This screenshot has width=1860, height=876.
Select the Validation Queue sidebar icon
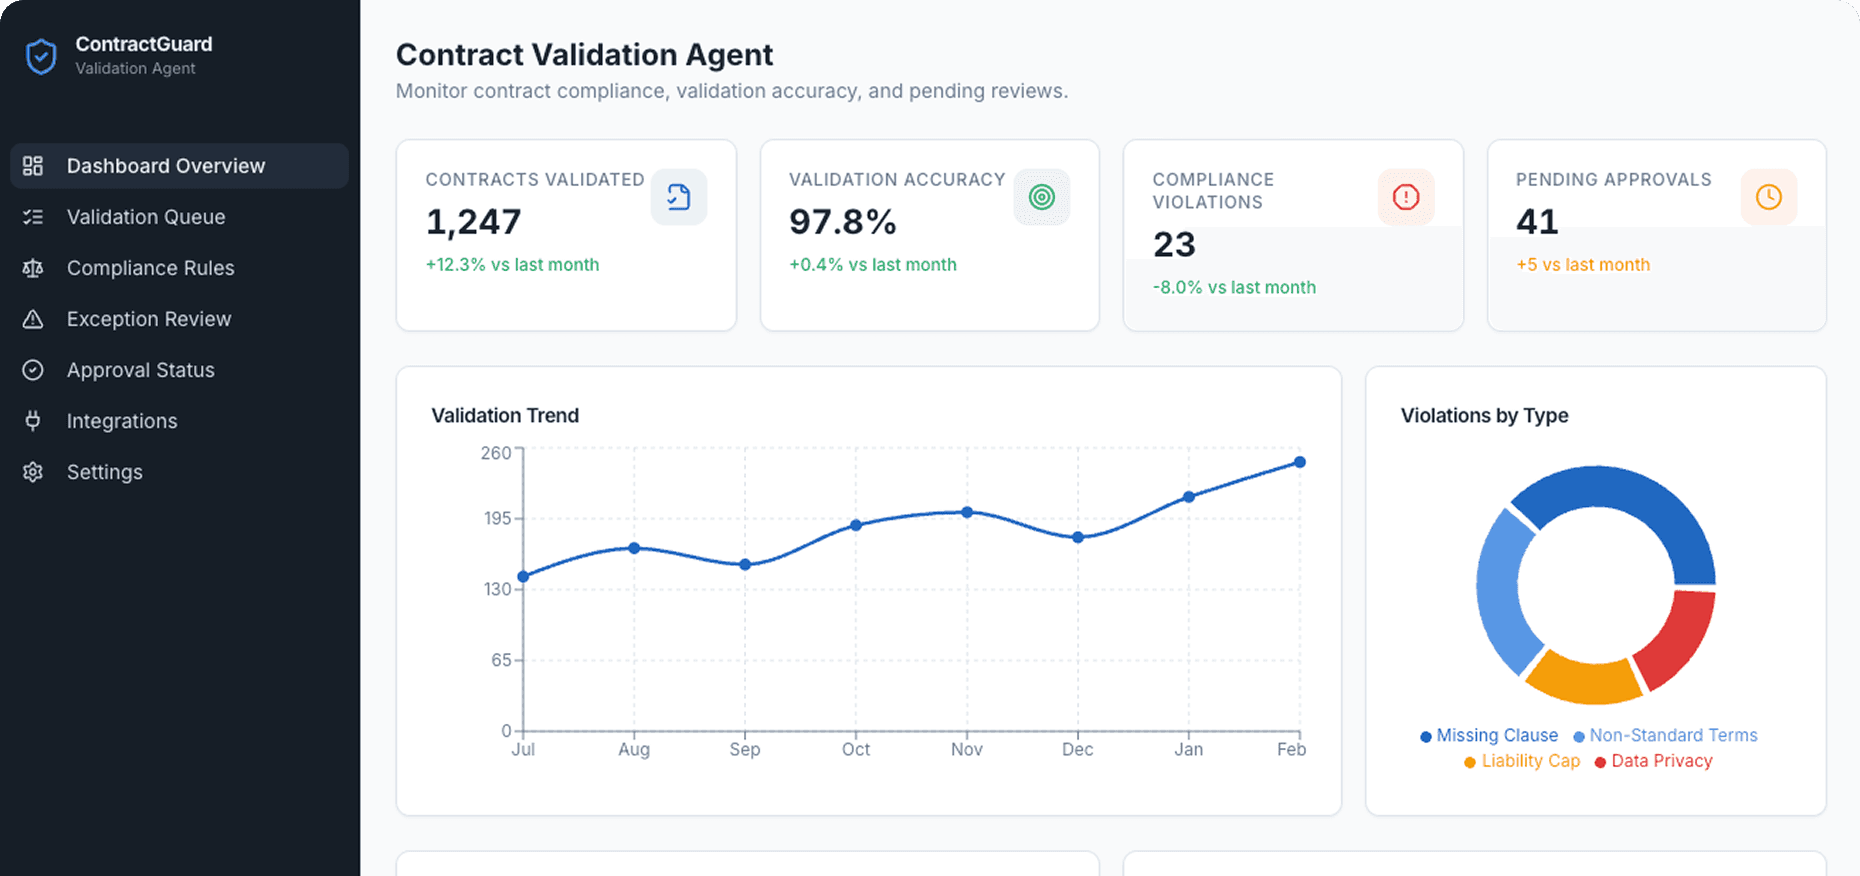33,217
